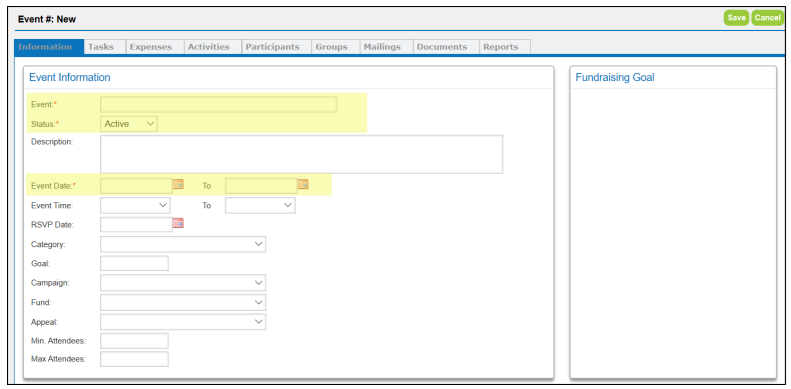791x389 pixels.
Task: Click the Event name input field
Action: [218, 104]
